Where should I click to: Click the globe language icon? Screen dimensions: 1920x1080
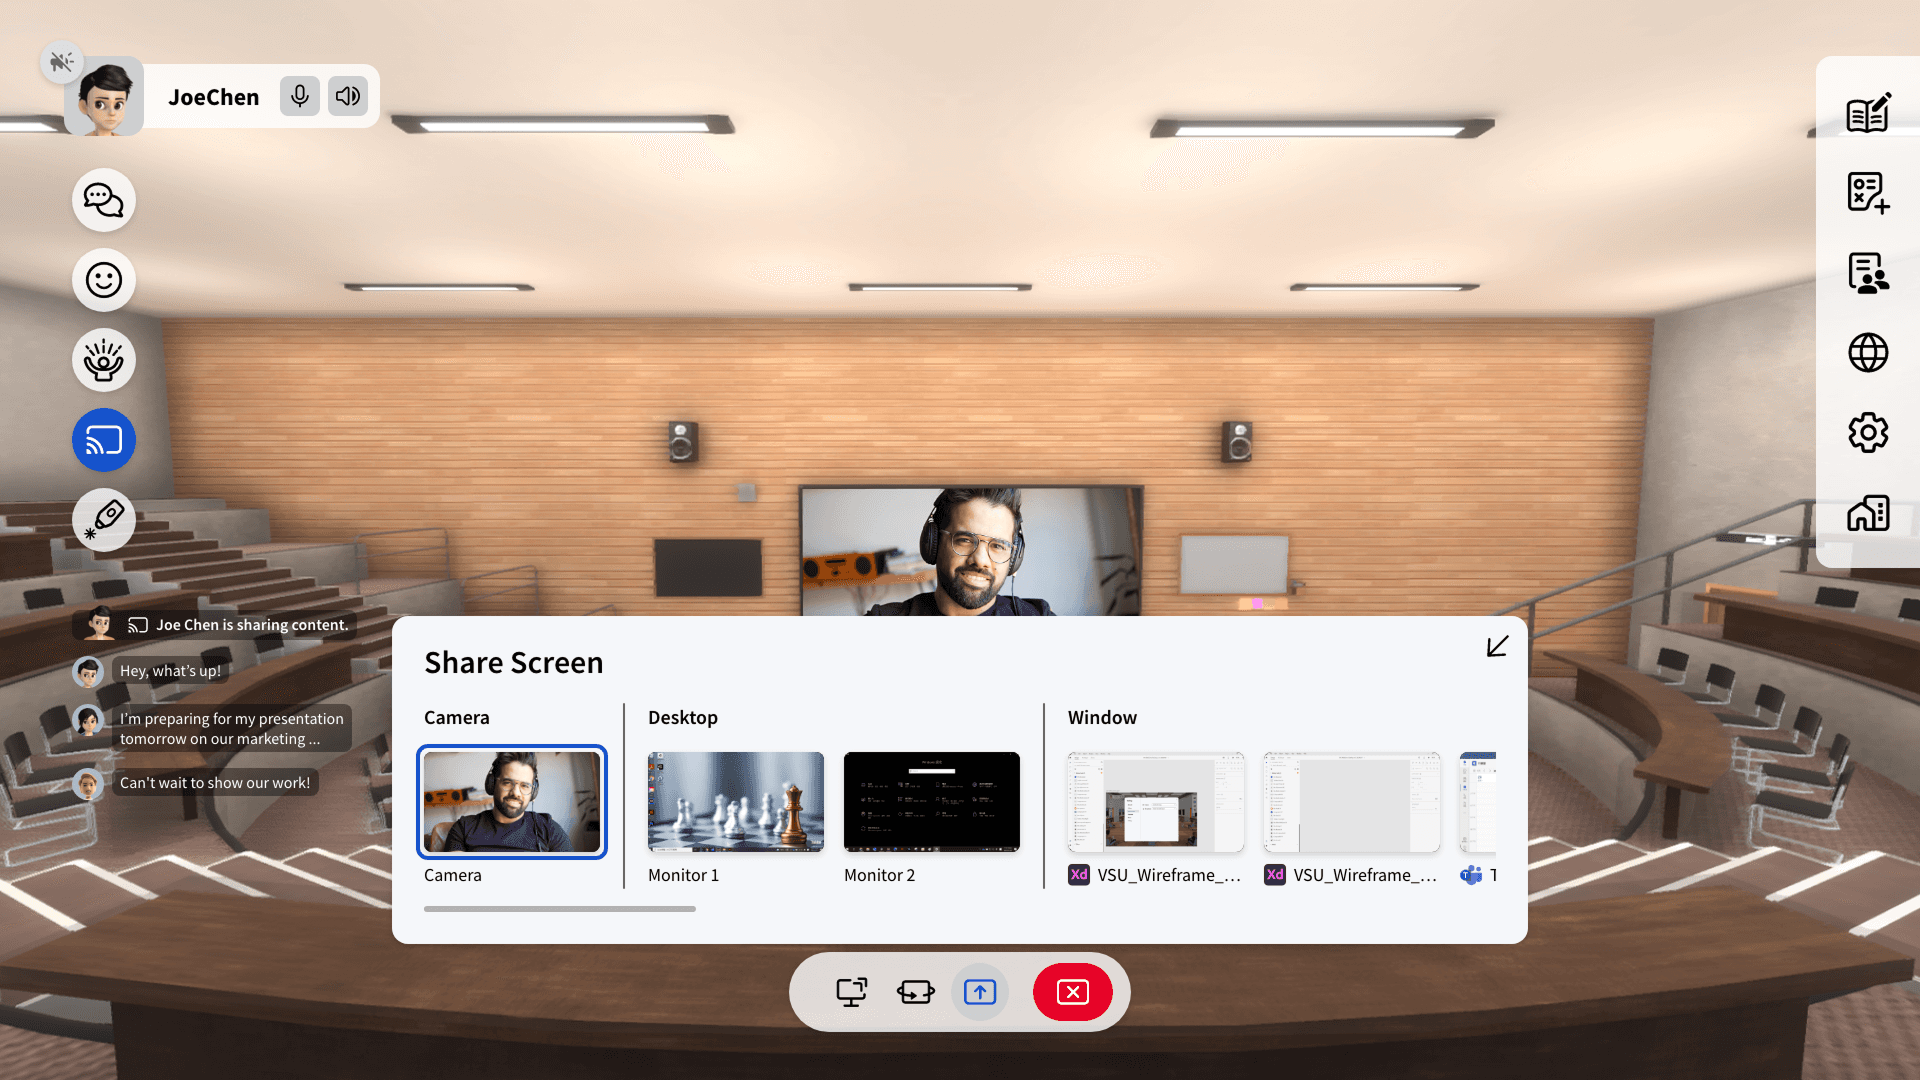coord(1868,353)
